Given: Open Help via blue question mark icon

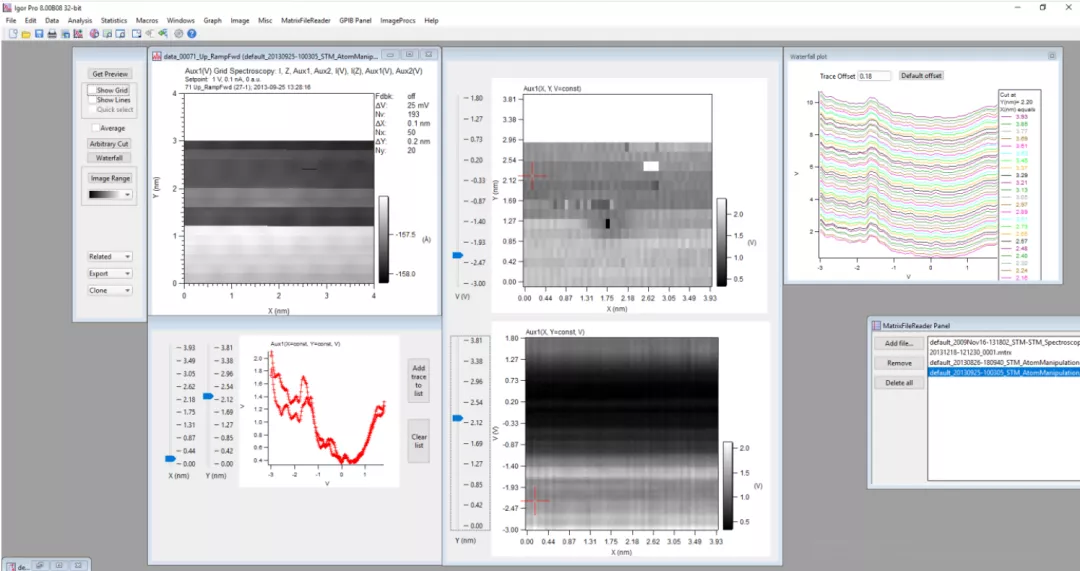Looking at the screenshot, I should point(191,33).
